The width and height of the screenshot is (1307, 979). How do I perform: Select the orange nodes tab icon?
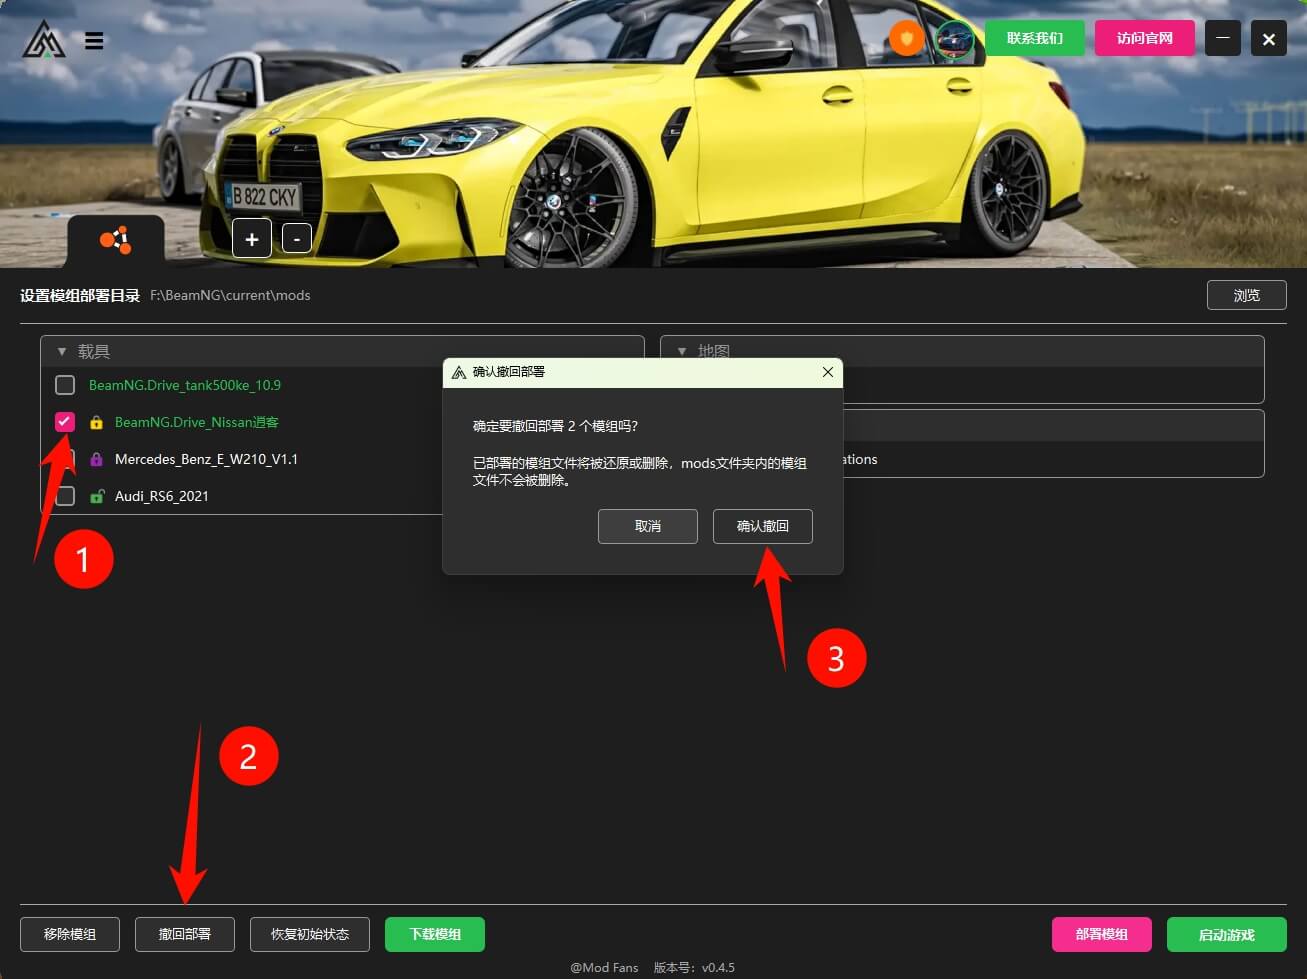[115, 240]
